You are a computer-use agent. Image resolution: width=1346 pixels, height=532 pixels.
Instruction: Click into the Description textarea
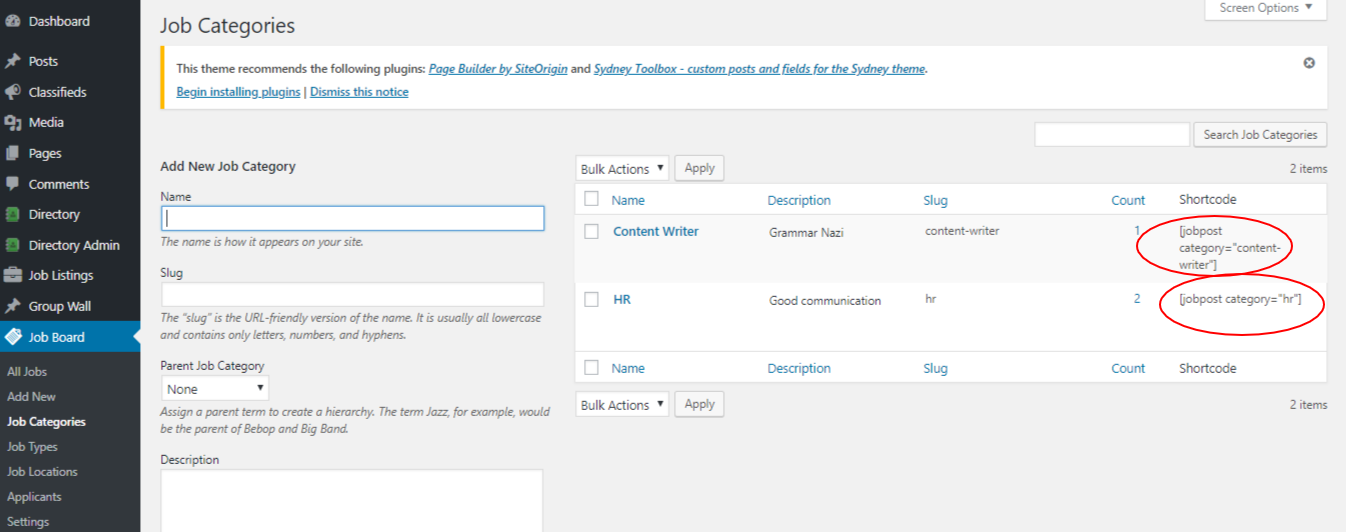tap(352, 501)
